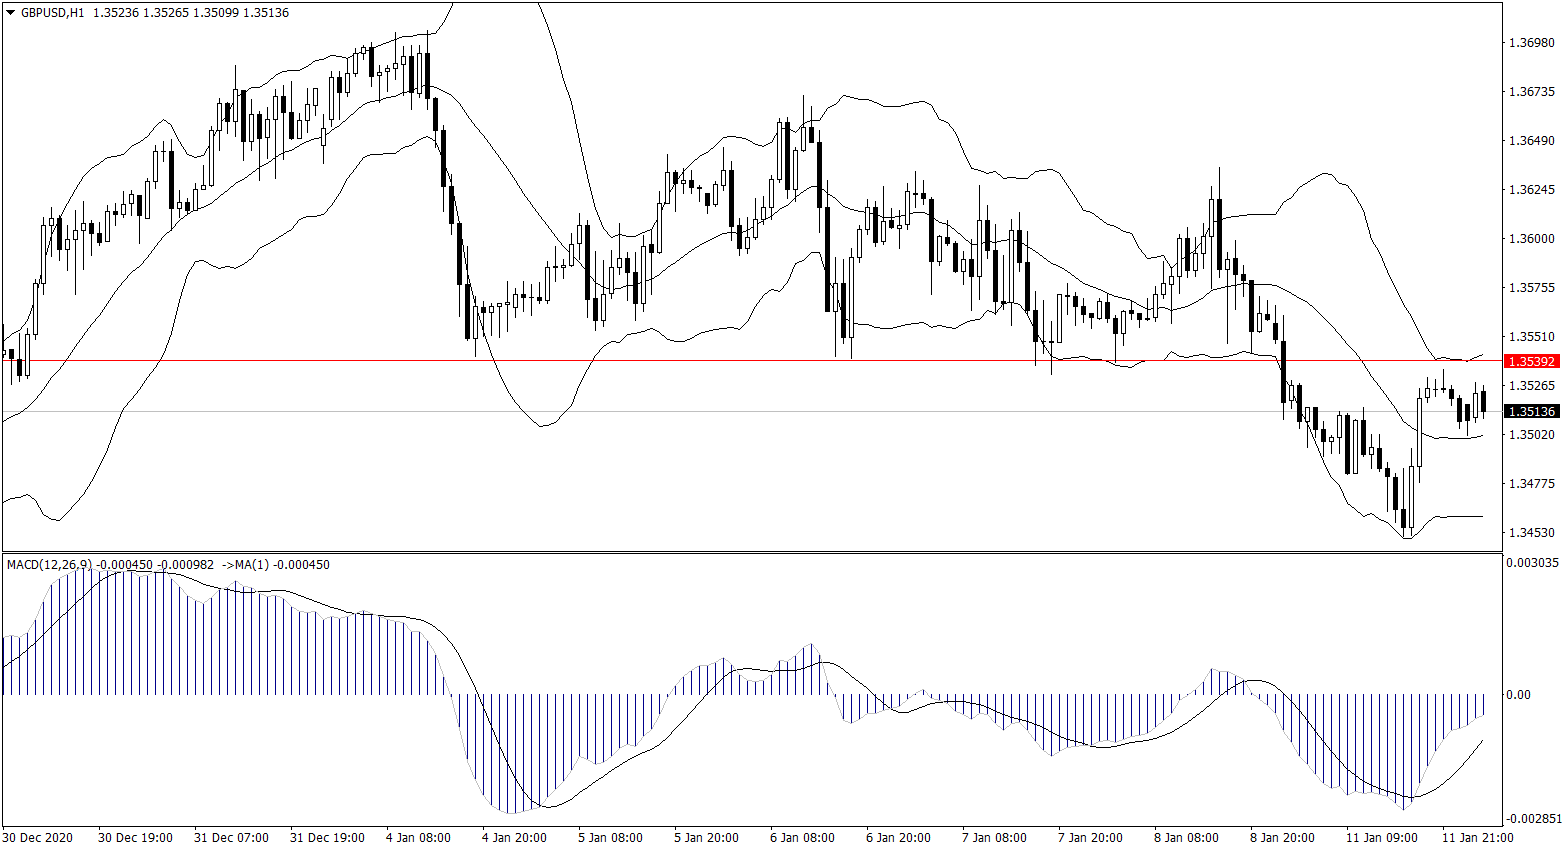Viewport: 1566px width, 850px height.
Task: Click the 11 Jan 21:00 time label
Action: pyautogui.click(x=1474, y=837)
